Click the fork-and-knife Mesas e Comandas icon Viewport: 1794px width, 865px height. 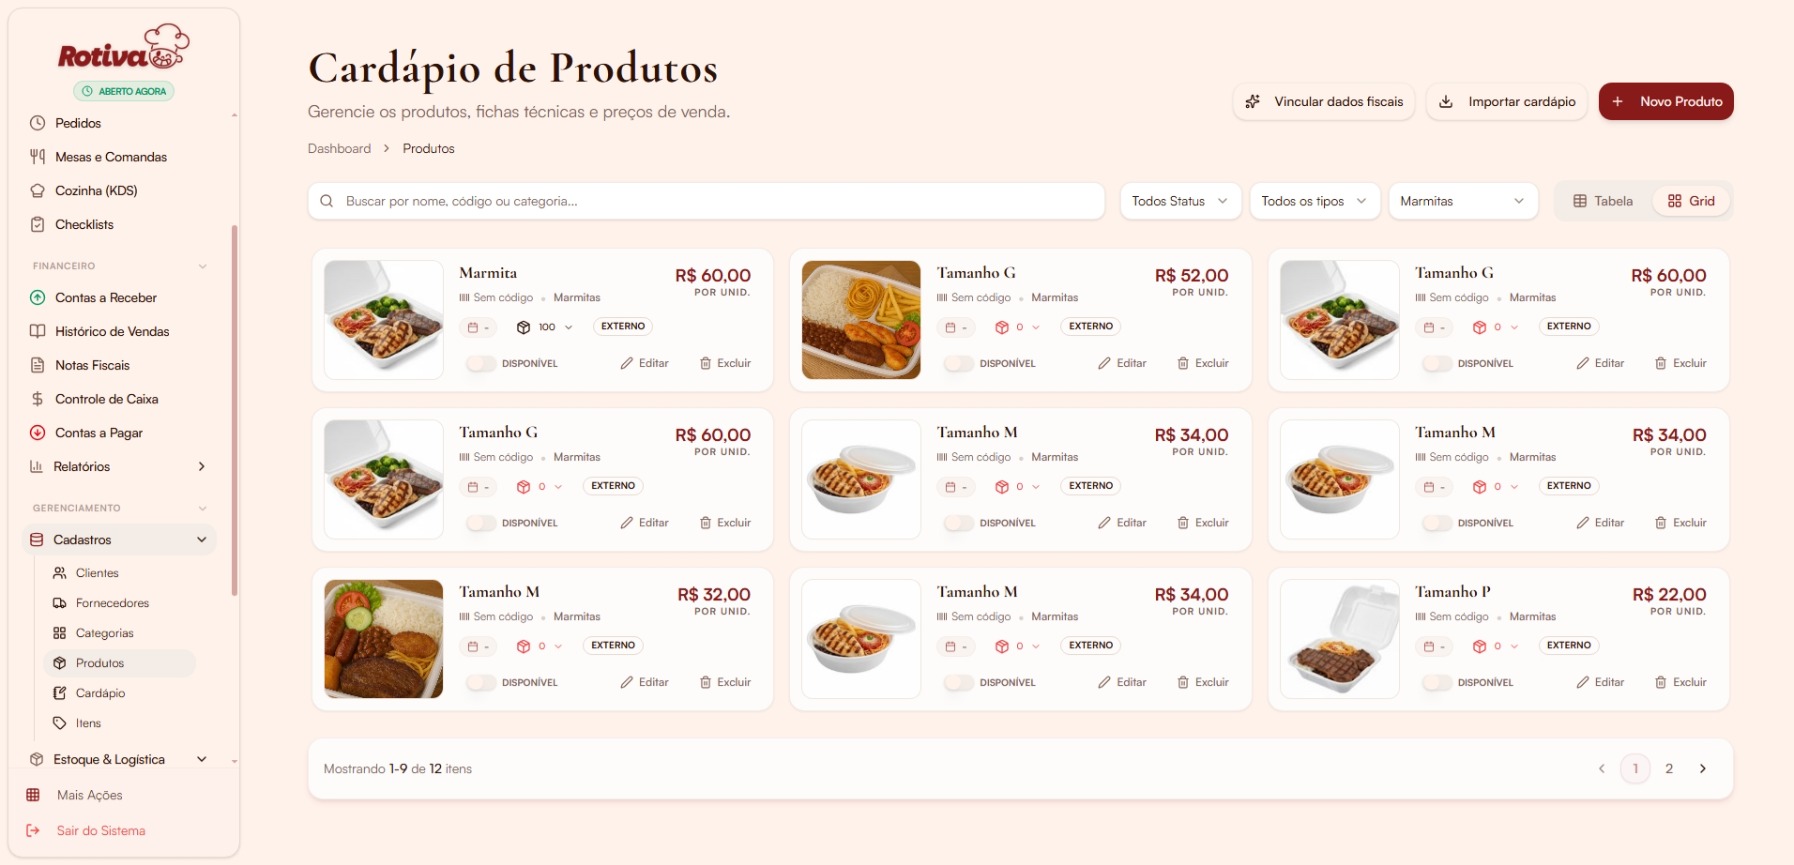(x=38, y=157)
